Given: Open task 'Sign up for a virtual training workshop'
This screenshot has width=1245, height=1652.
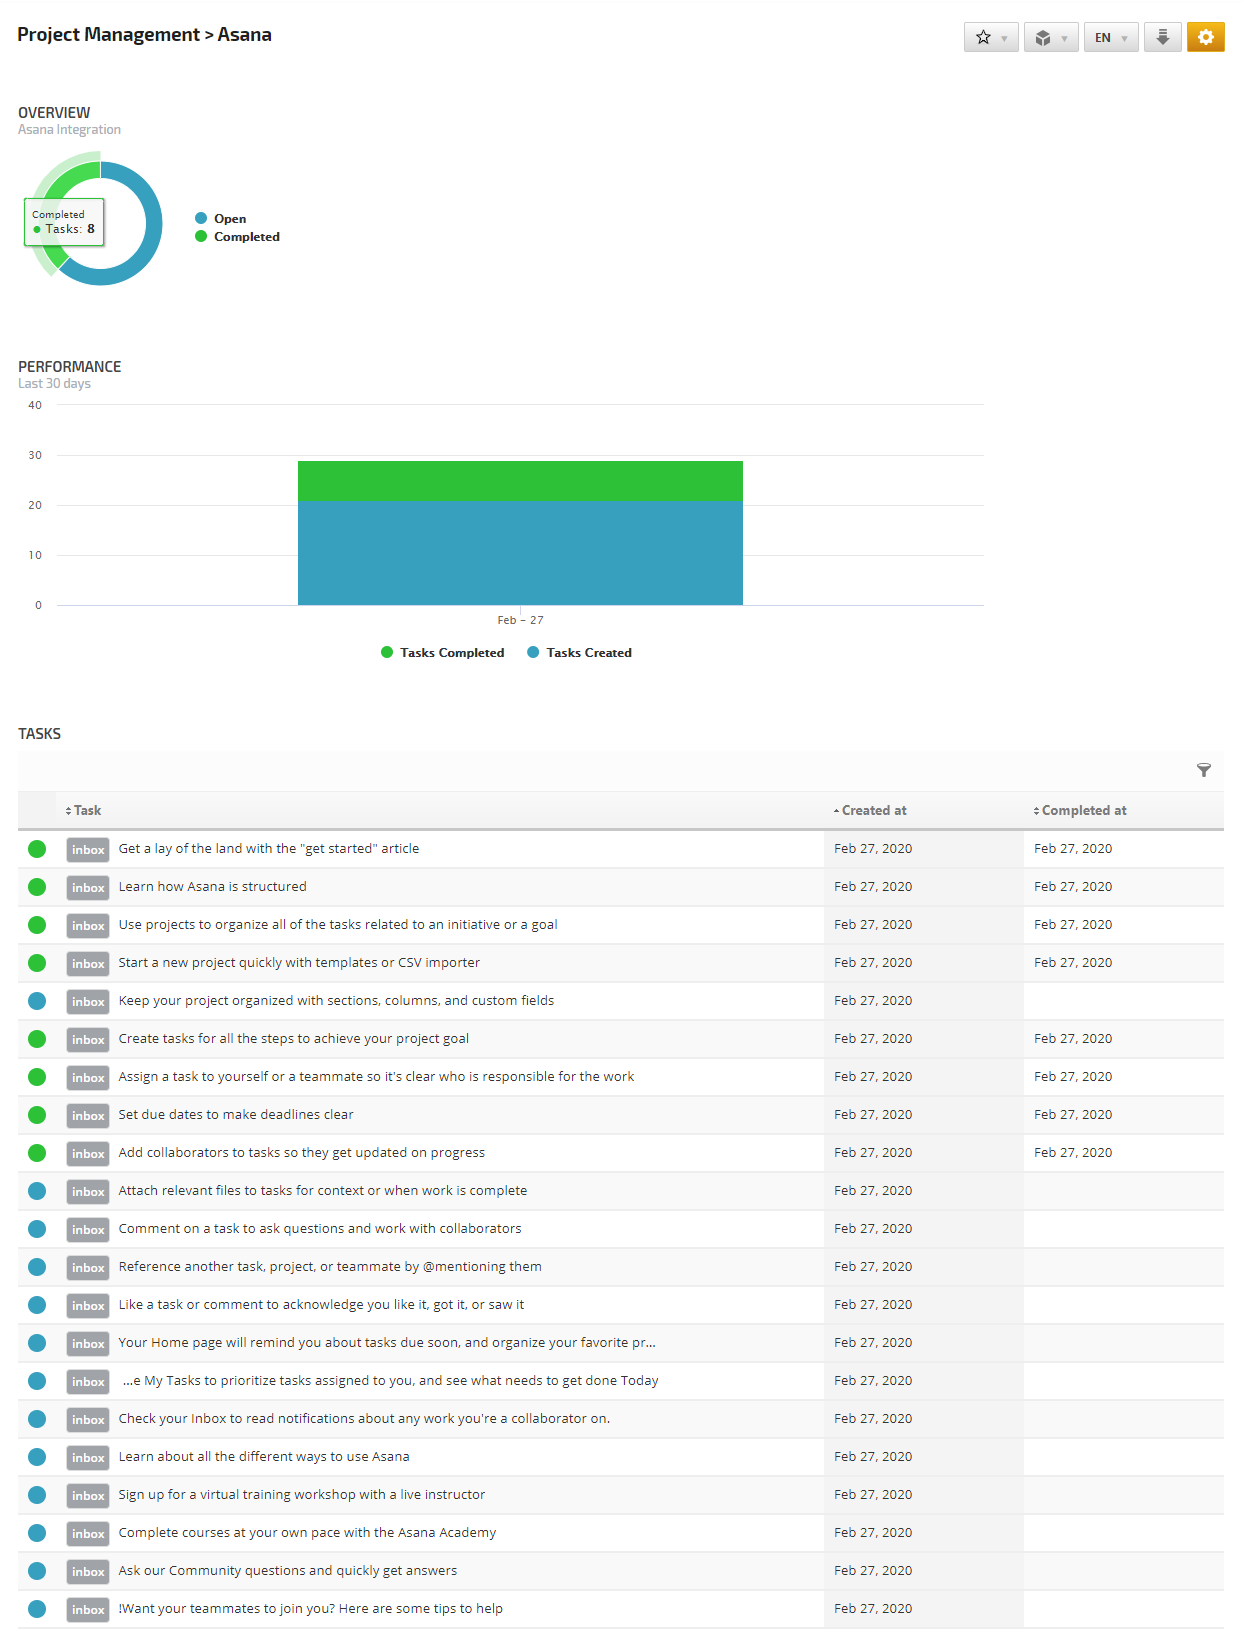Looking at the screenshot, I should 302,1495.
